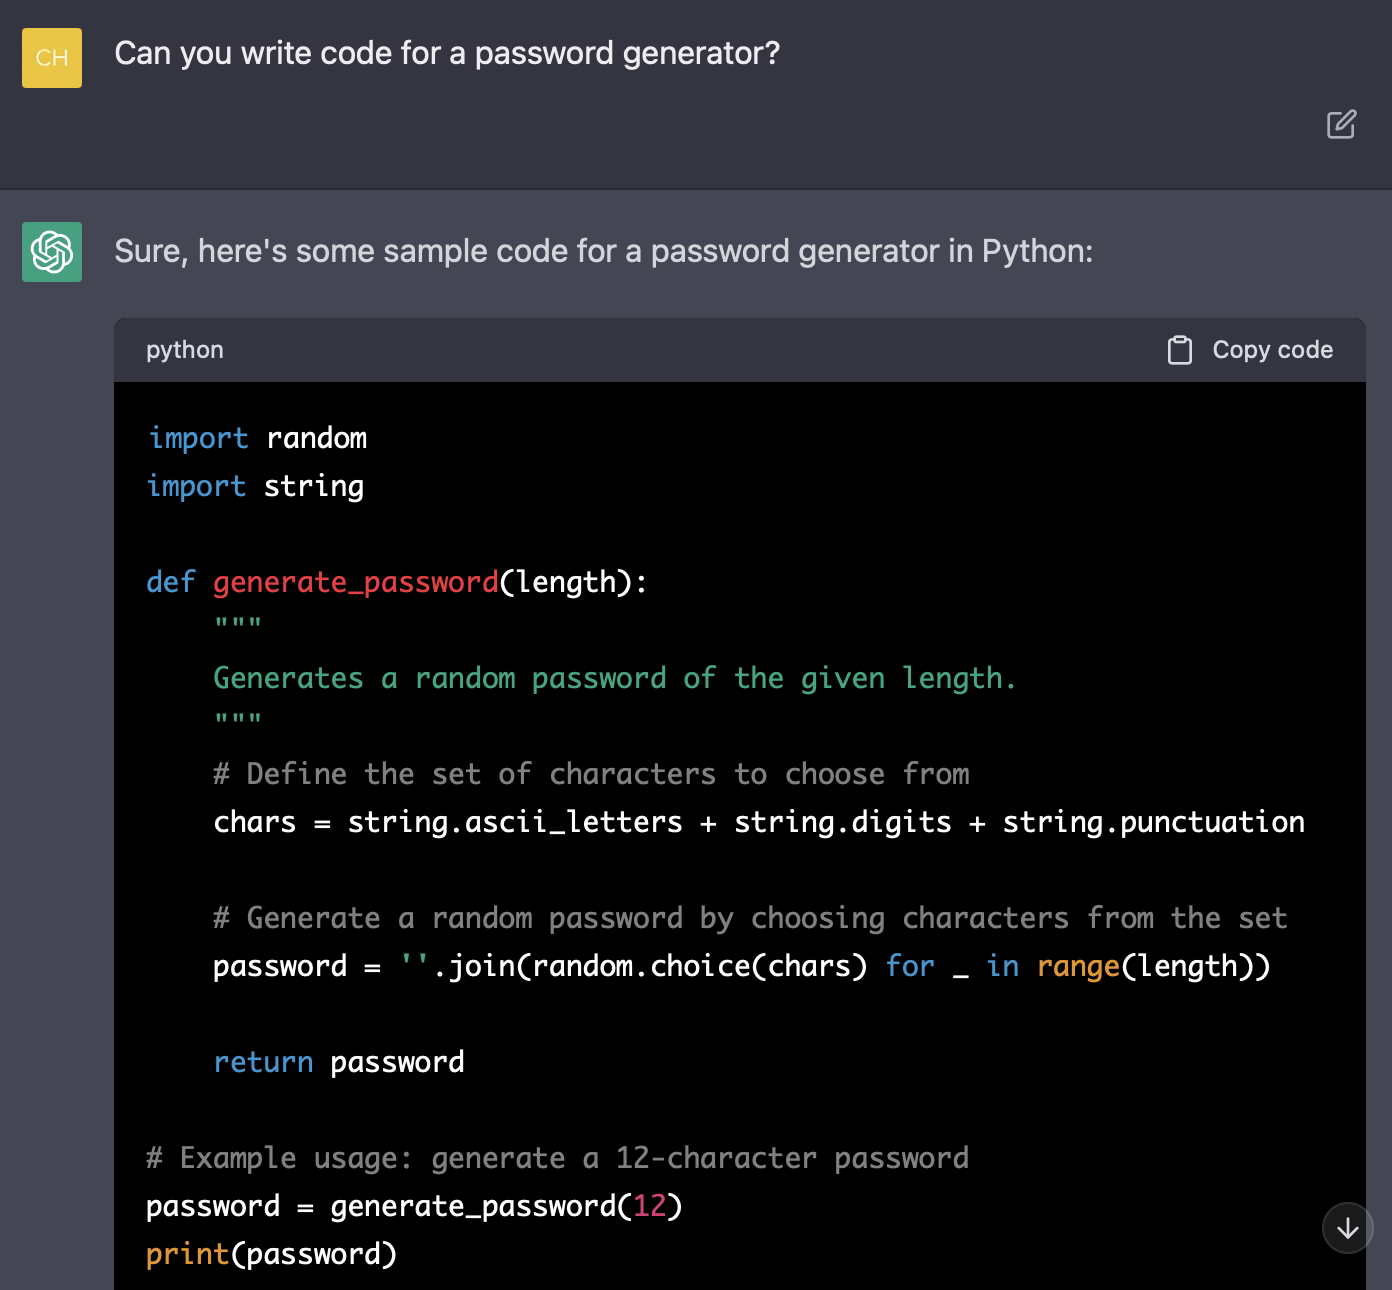The image size is (1392, 1290).
Task: Click the Copy code button
Action: (1250, 350)
